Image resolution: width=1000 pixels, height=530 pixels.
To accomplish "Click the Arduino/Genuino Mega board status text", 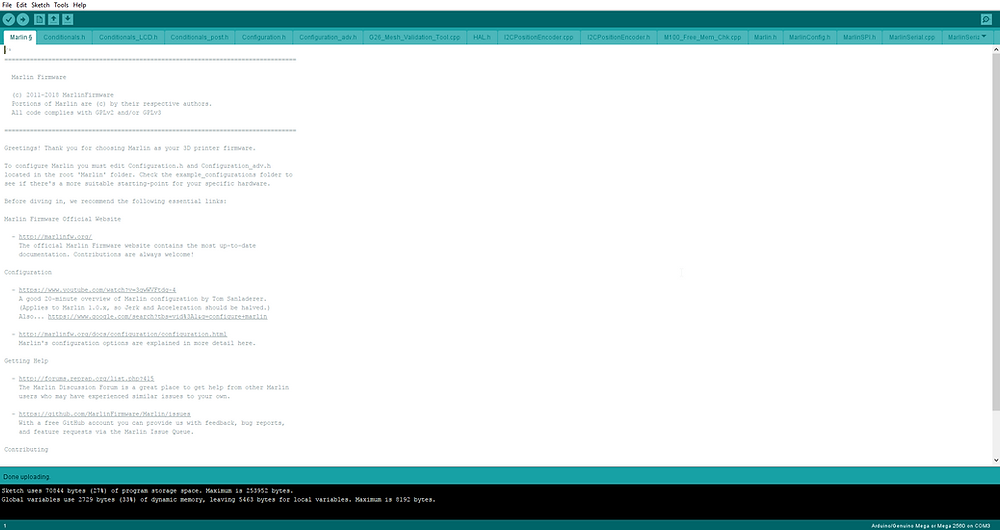I will 933,526.
